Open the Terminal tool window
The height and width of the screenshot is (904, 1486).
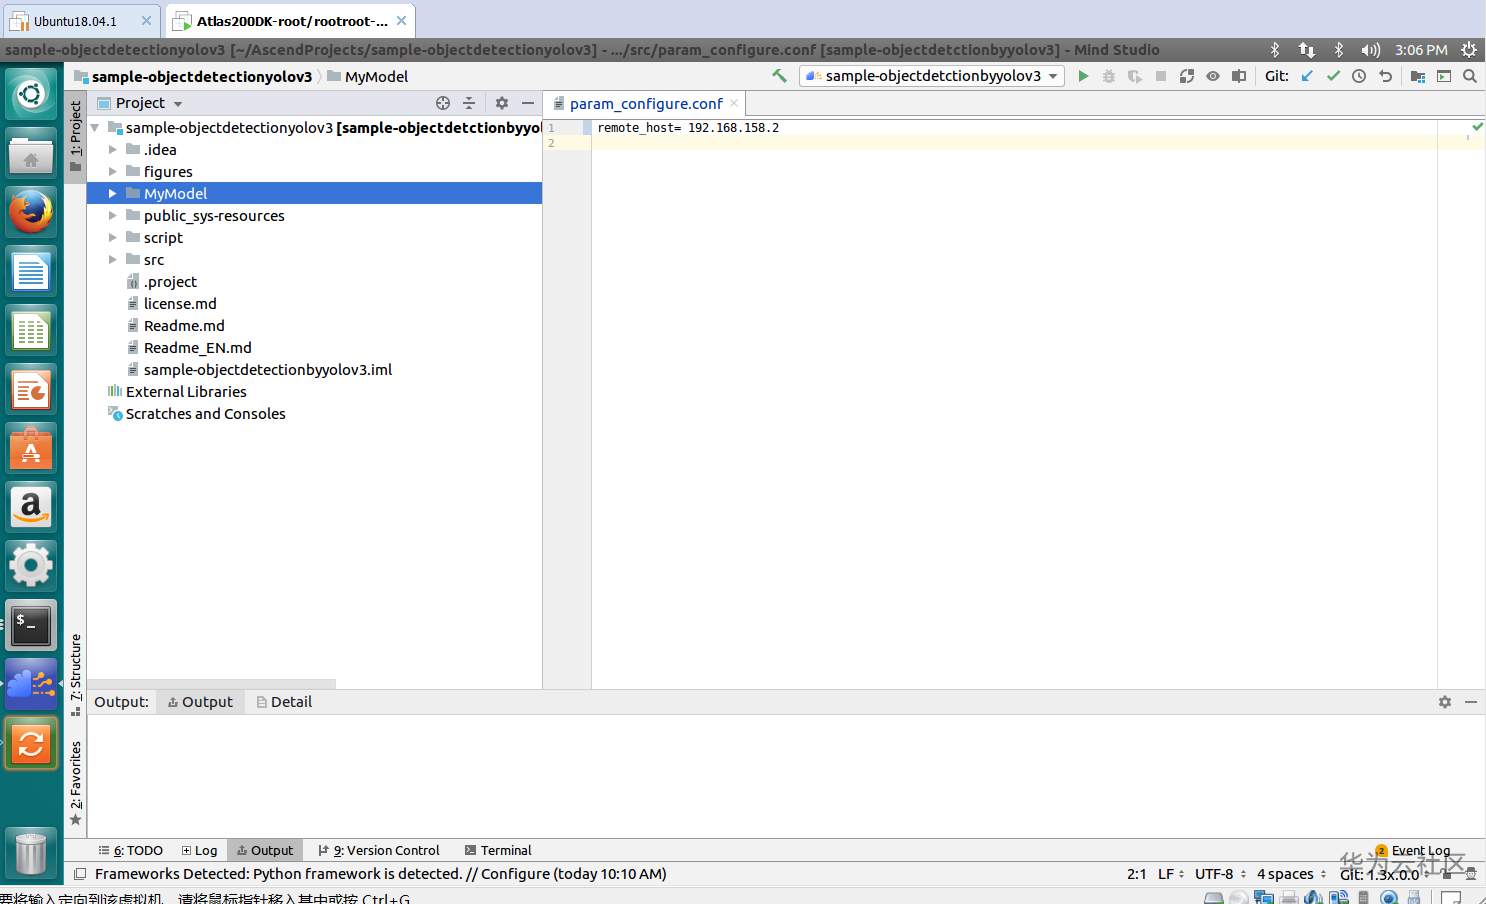(498, 851)
